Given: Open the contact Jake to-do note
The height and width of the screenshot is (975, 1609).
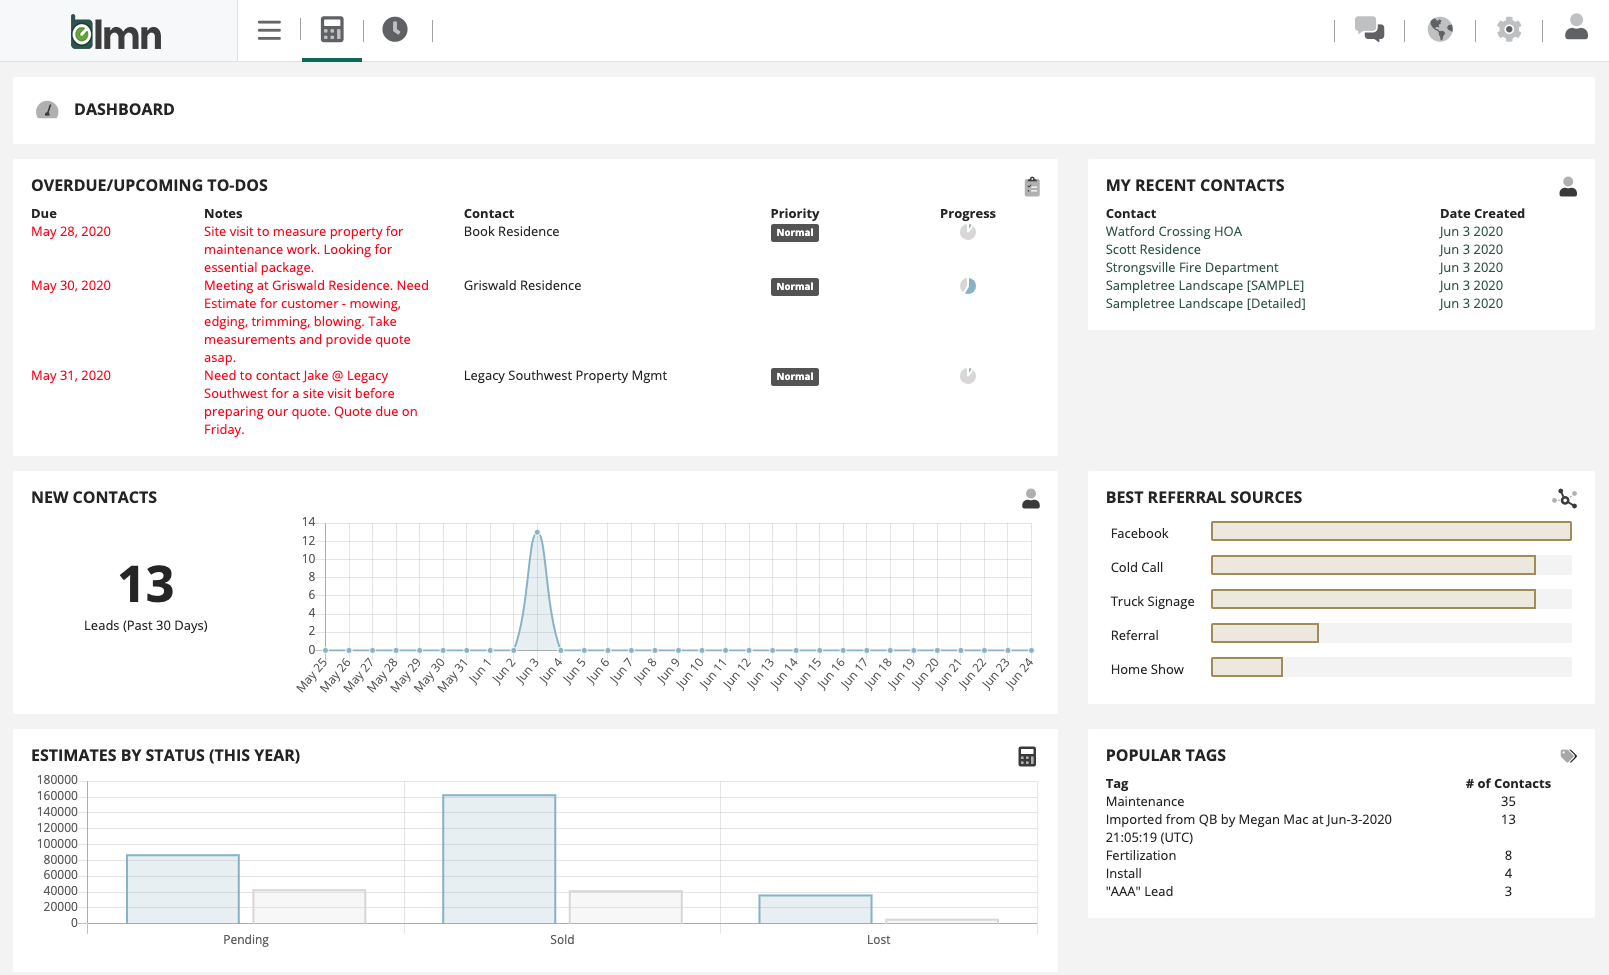Looking at the screenshot, I should point(311,403).
